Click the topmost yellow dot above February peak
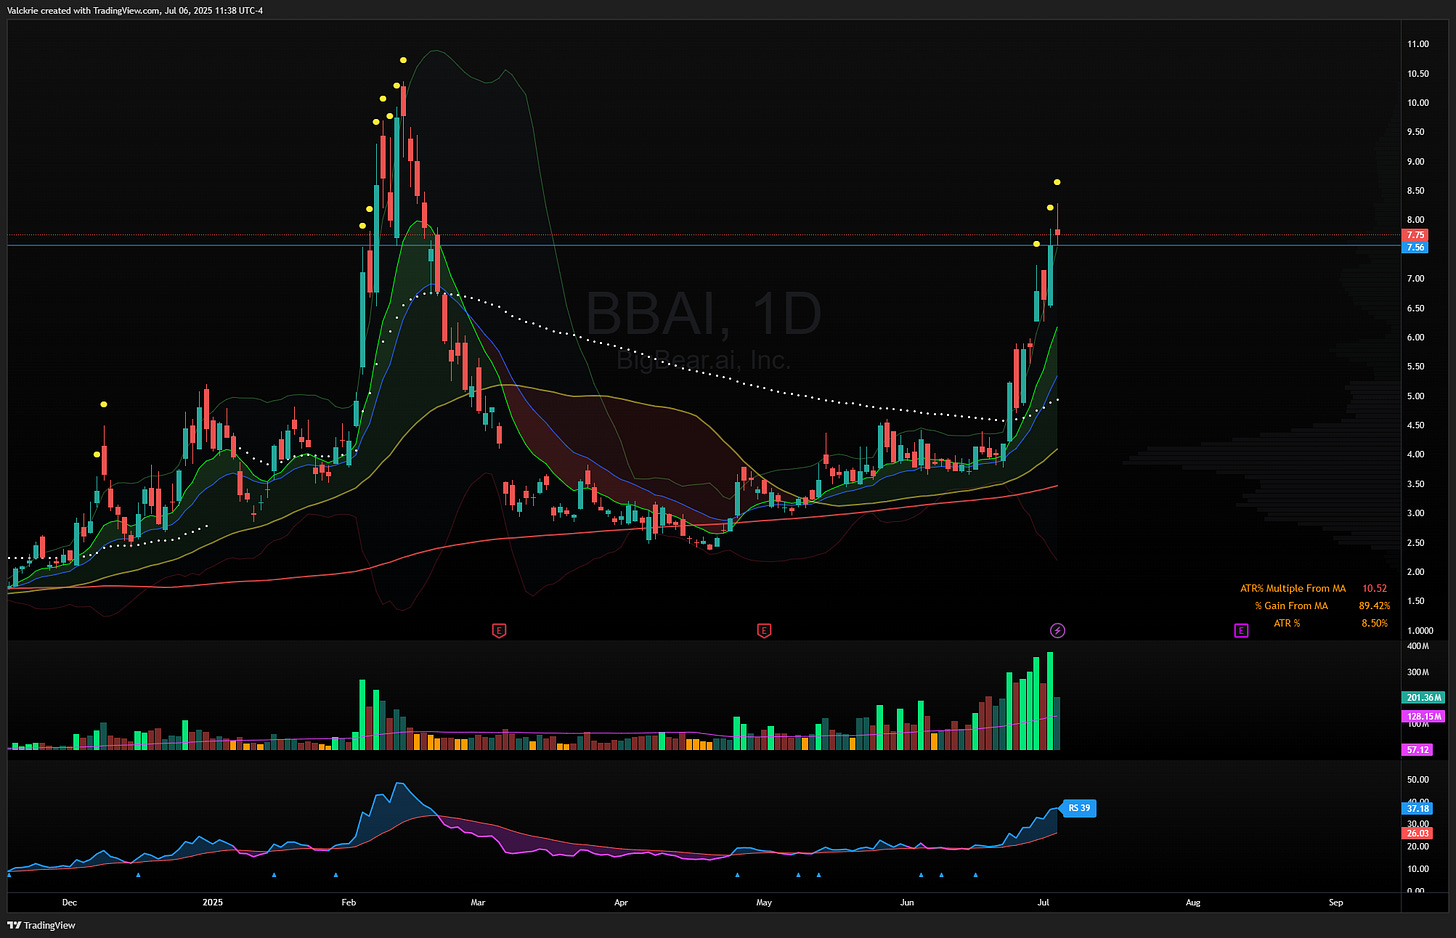Screen dimensions: 1456x938 tap(403, 61)
